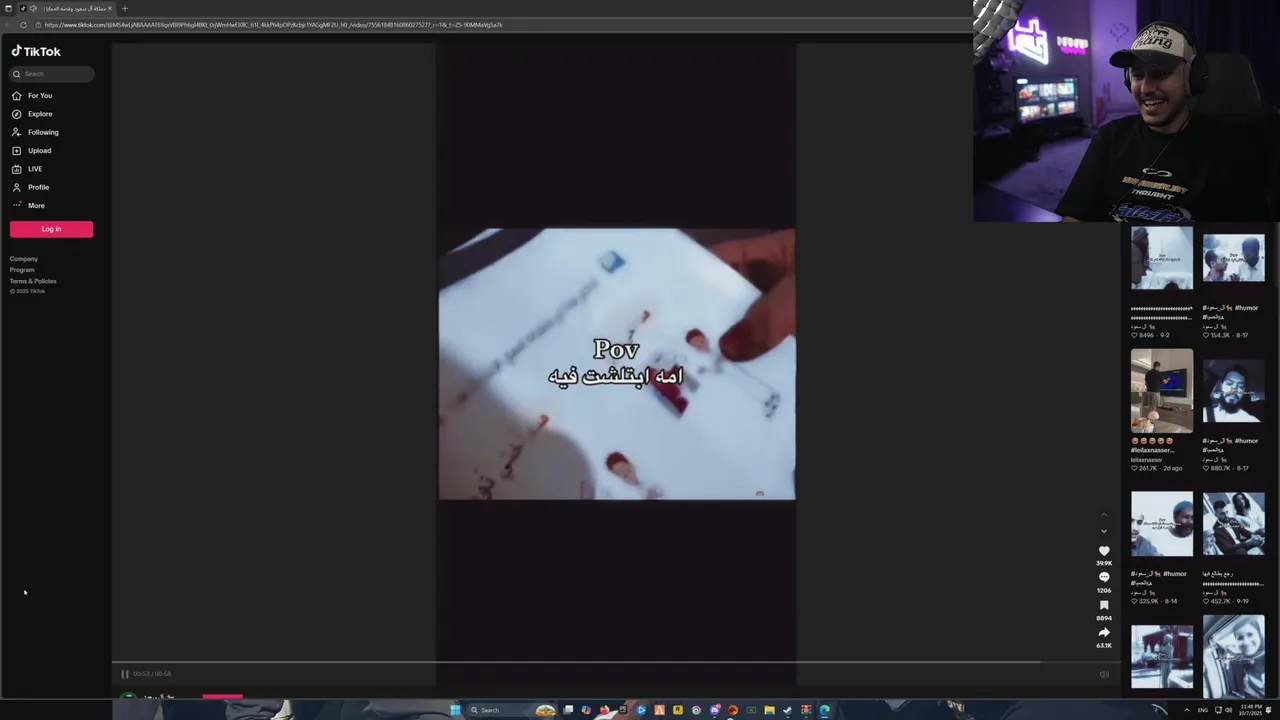Open comments with the speech bubble icon
The image size is (1280, 720).
1104,578
